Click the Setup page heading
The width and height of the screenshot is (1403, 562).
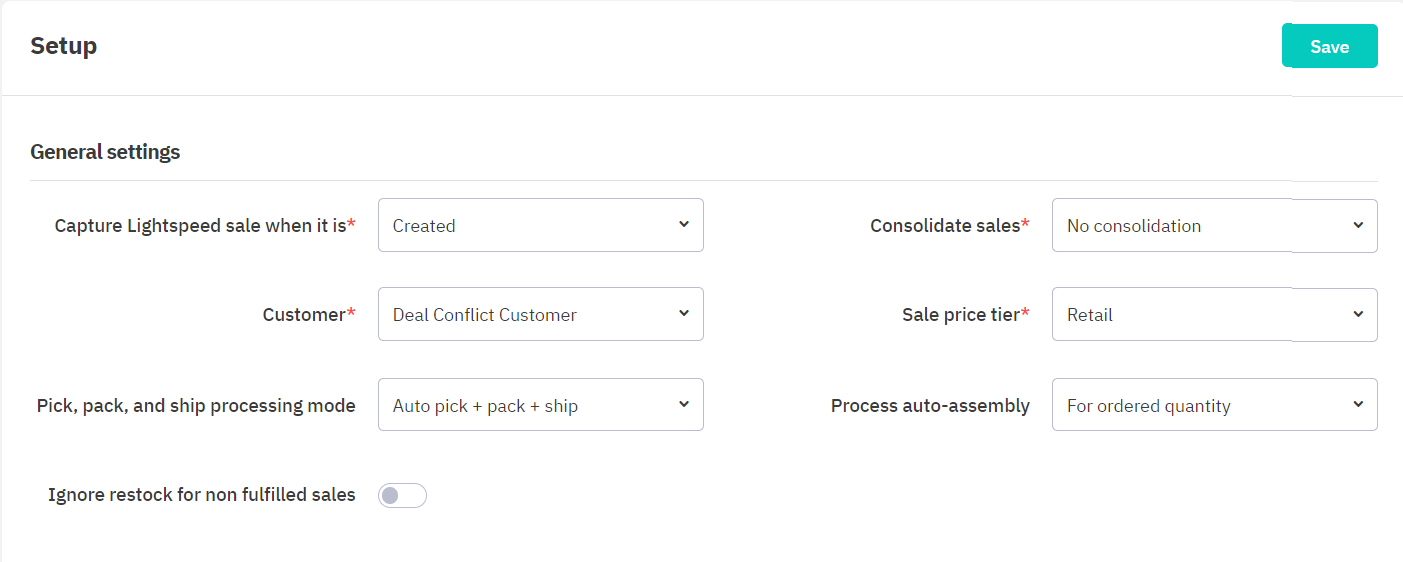[x=63, y=46]
